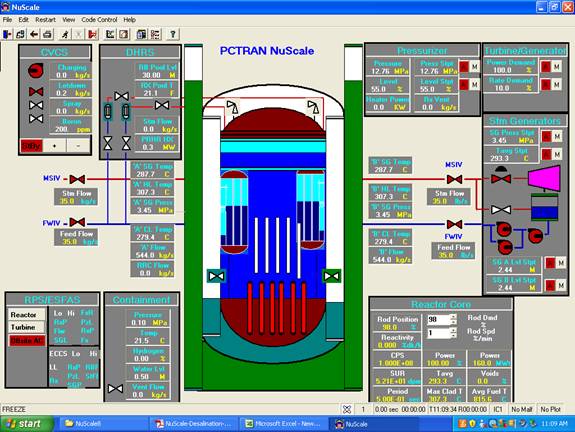Click the magenta turbine icon

click(544, 179)
